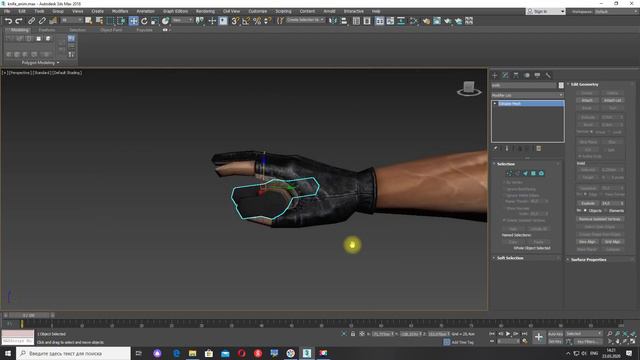Click the Mirror tool icon
The height and width of the screenshot is (360, 640).
point(333,21)
